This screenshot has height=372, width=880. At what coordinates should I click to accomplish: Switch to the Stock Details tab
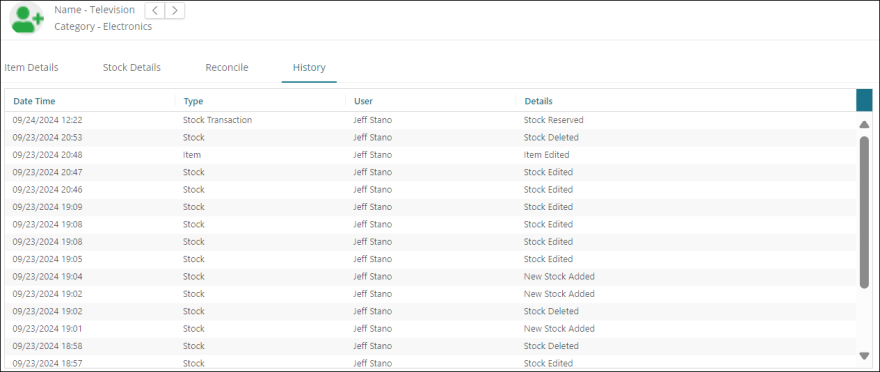pos(132,67)
